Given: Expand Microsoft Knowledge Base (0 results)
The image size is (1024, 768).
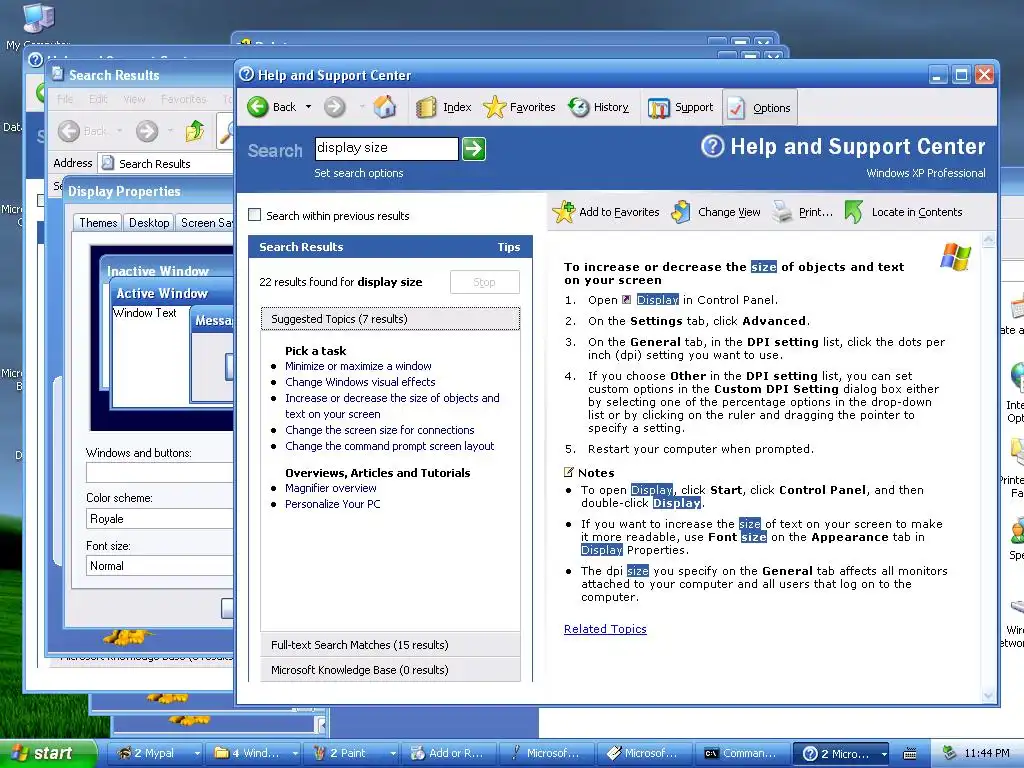Looking at the screenshot, I should [391, 670].
